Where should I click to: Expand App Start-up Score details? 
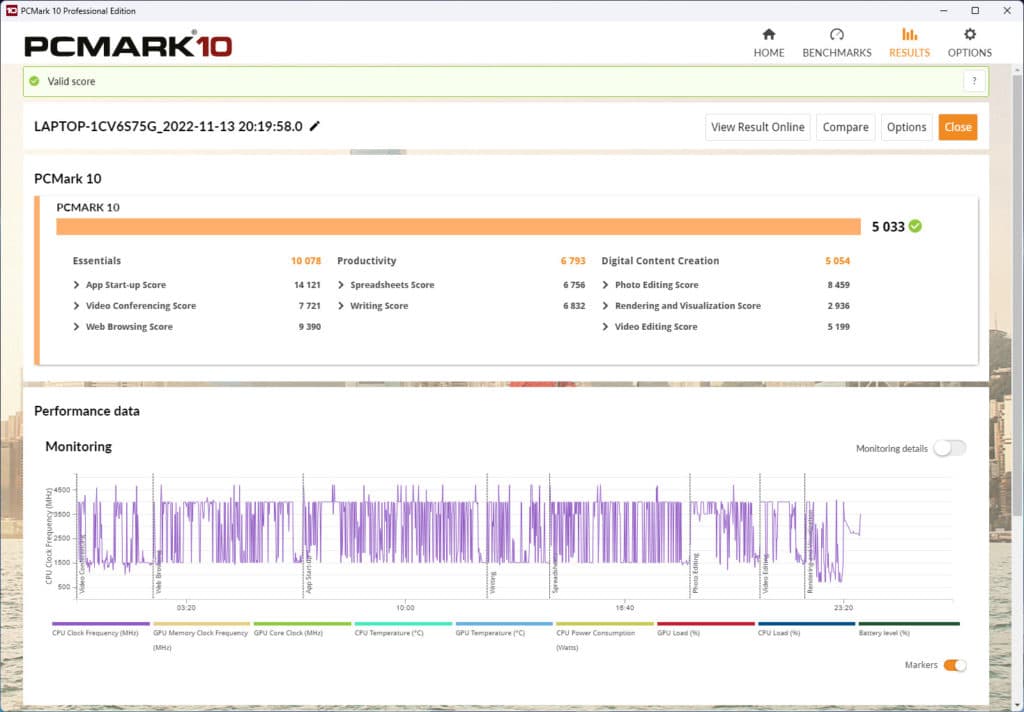76,285
